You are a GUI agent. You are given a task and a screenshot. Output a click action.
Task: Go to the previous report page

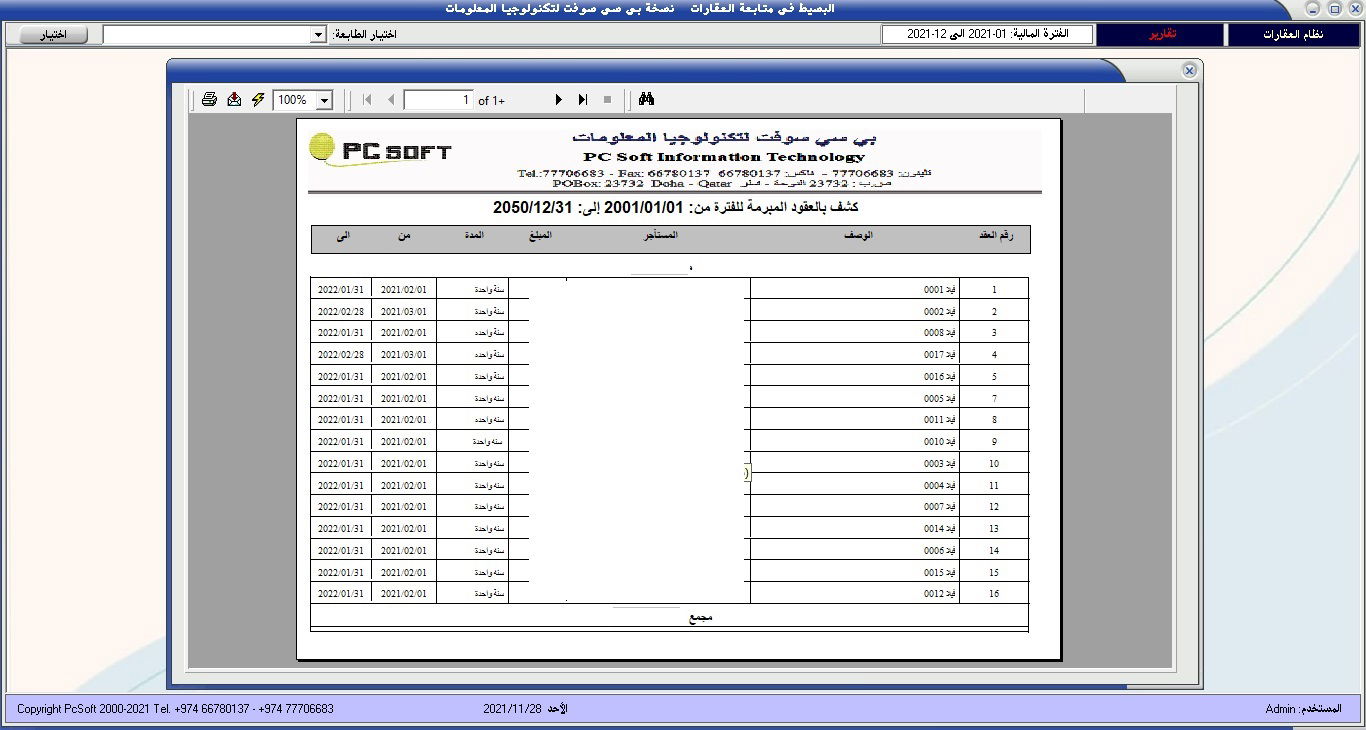click(x=391, y=99)
